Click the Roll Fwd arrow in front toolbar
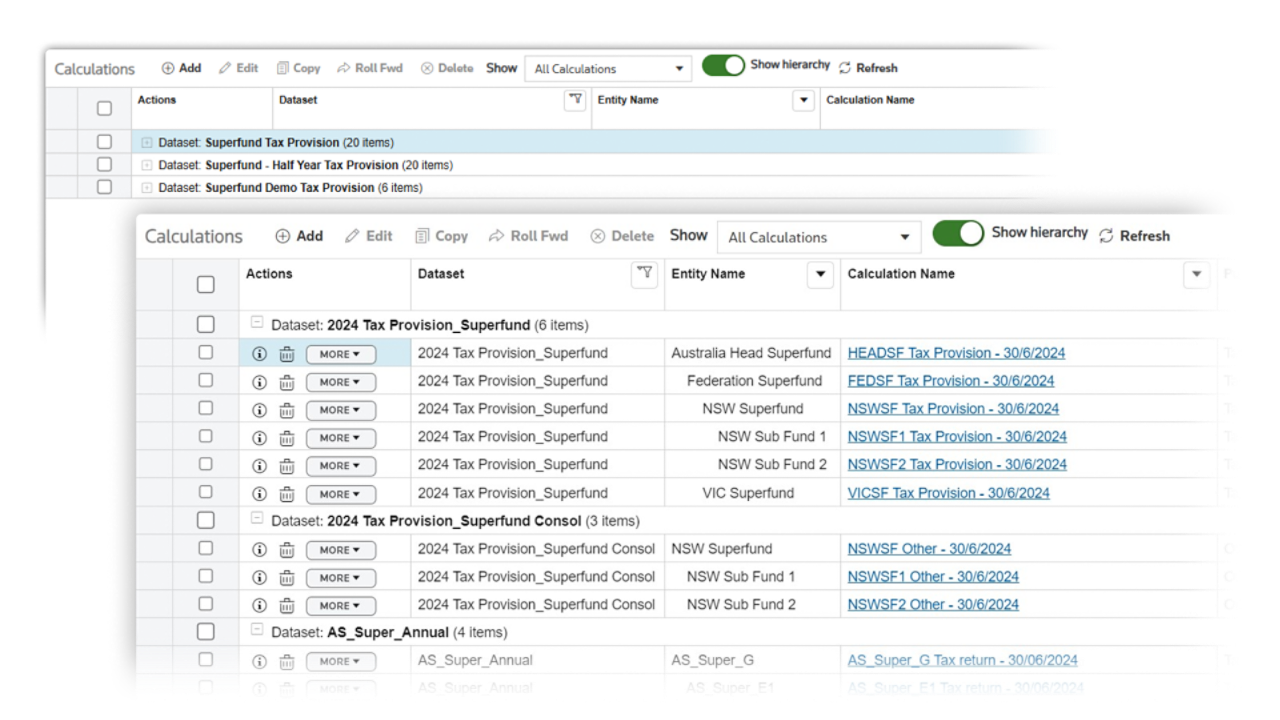Viewport: 1280px width, 720px height. (x=496, y=236)
